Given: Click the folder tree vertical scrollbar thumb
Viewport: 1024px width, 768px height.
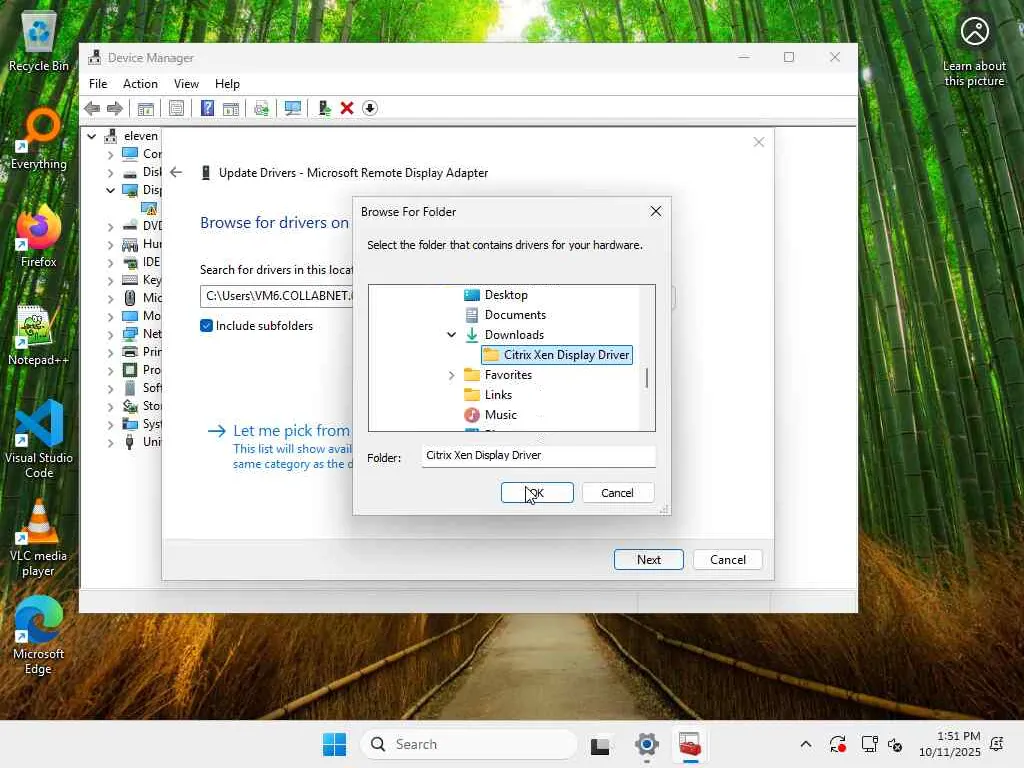Looking at the screenshot, I should tap(647, 378).
